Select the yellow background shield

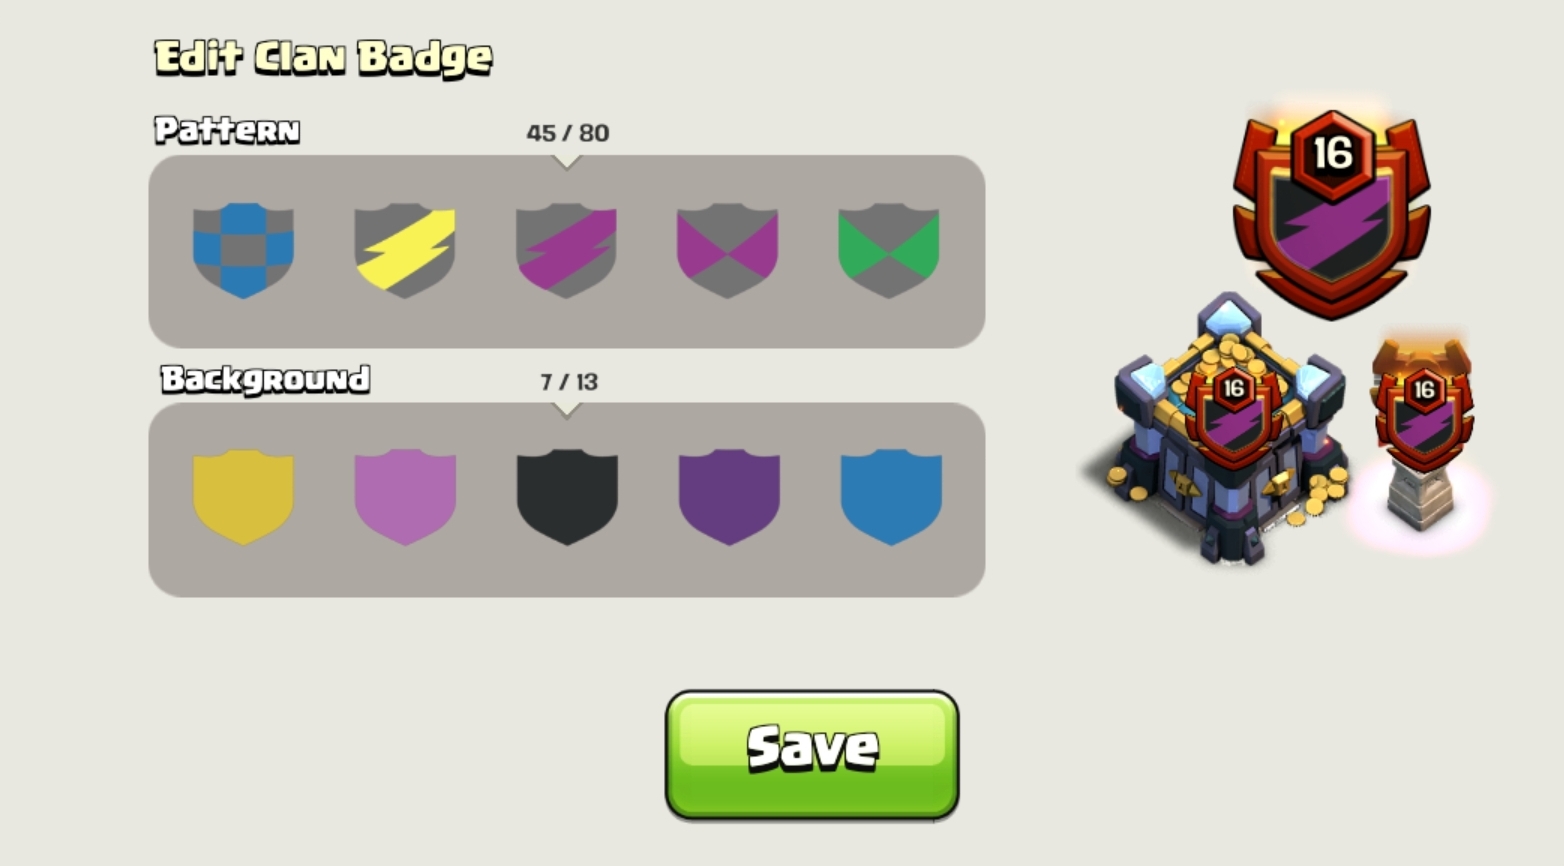coord(243,497)
